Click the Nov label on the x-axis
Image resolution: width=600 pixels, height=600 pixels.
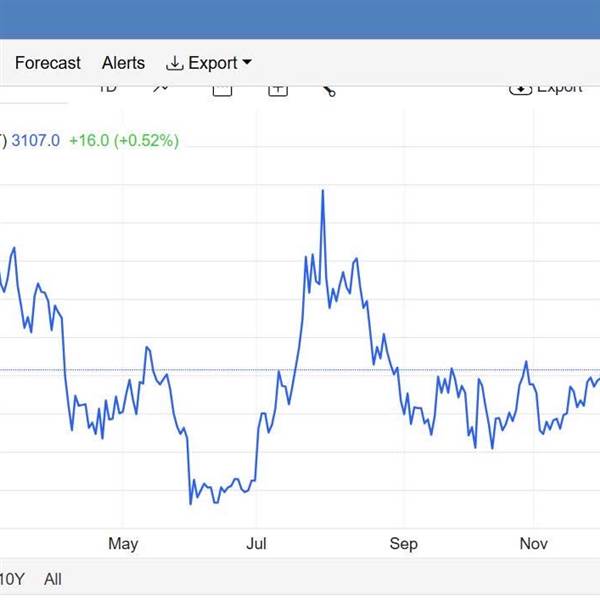click(534, 544)
